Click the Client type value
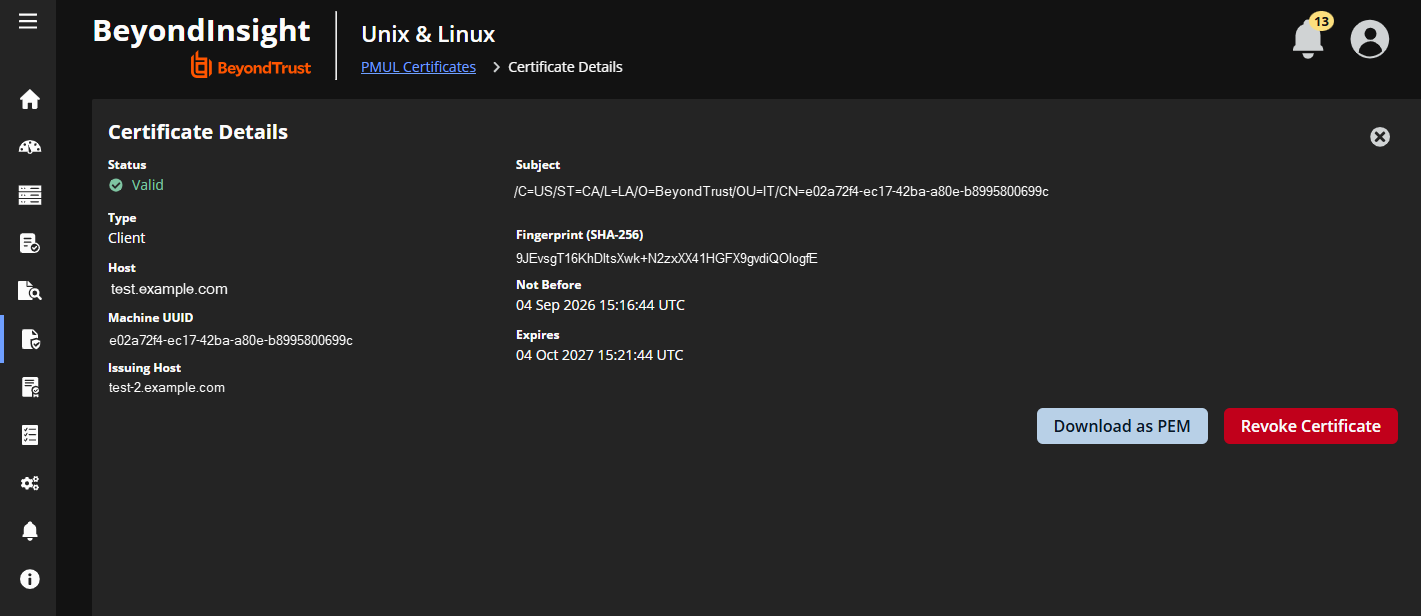The width and height of the screenshot is (1421, 616). [x=127, y=238]
